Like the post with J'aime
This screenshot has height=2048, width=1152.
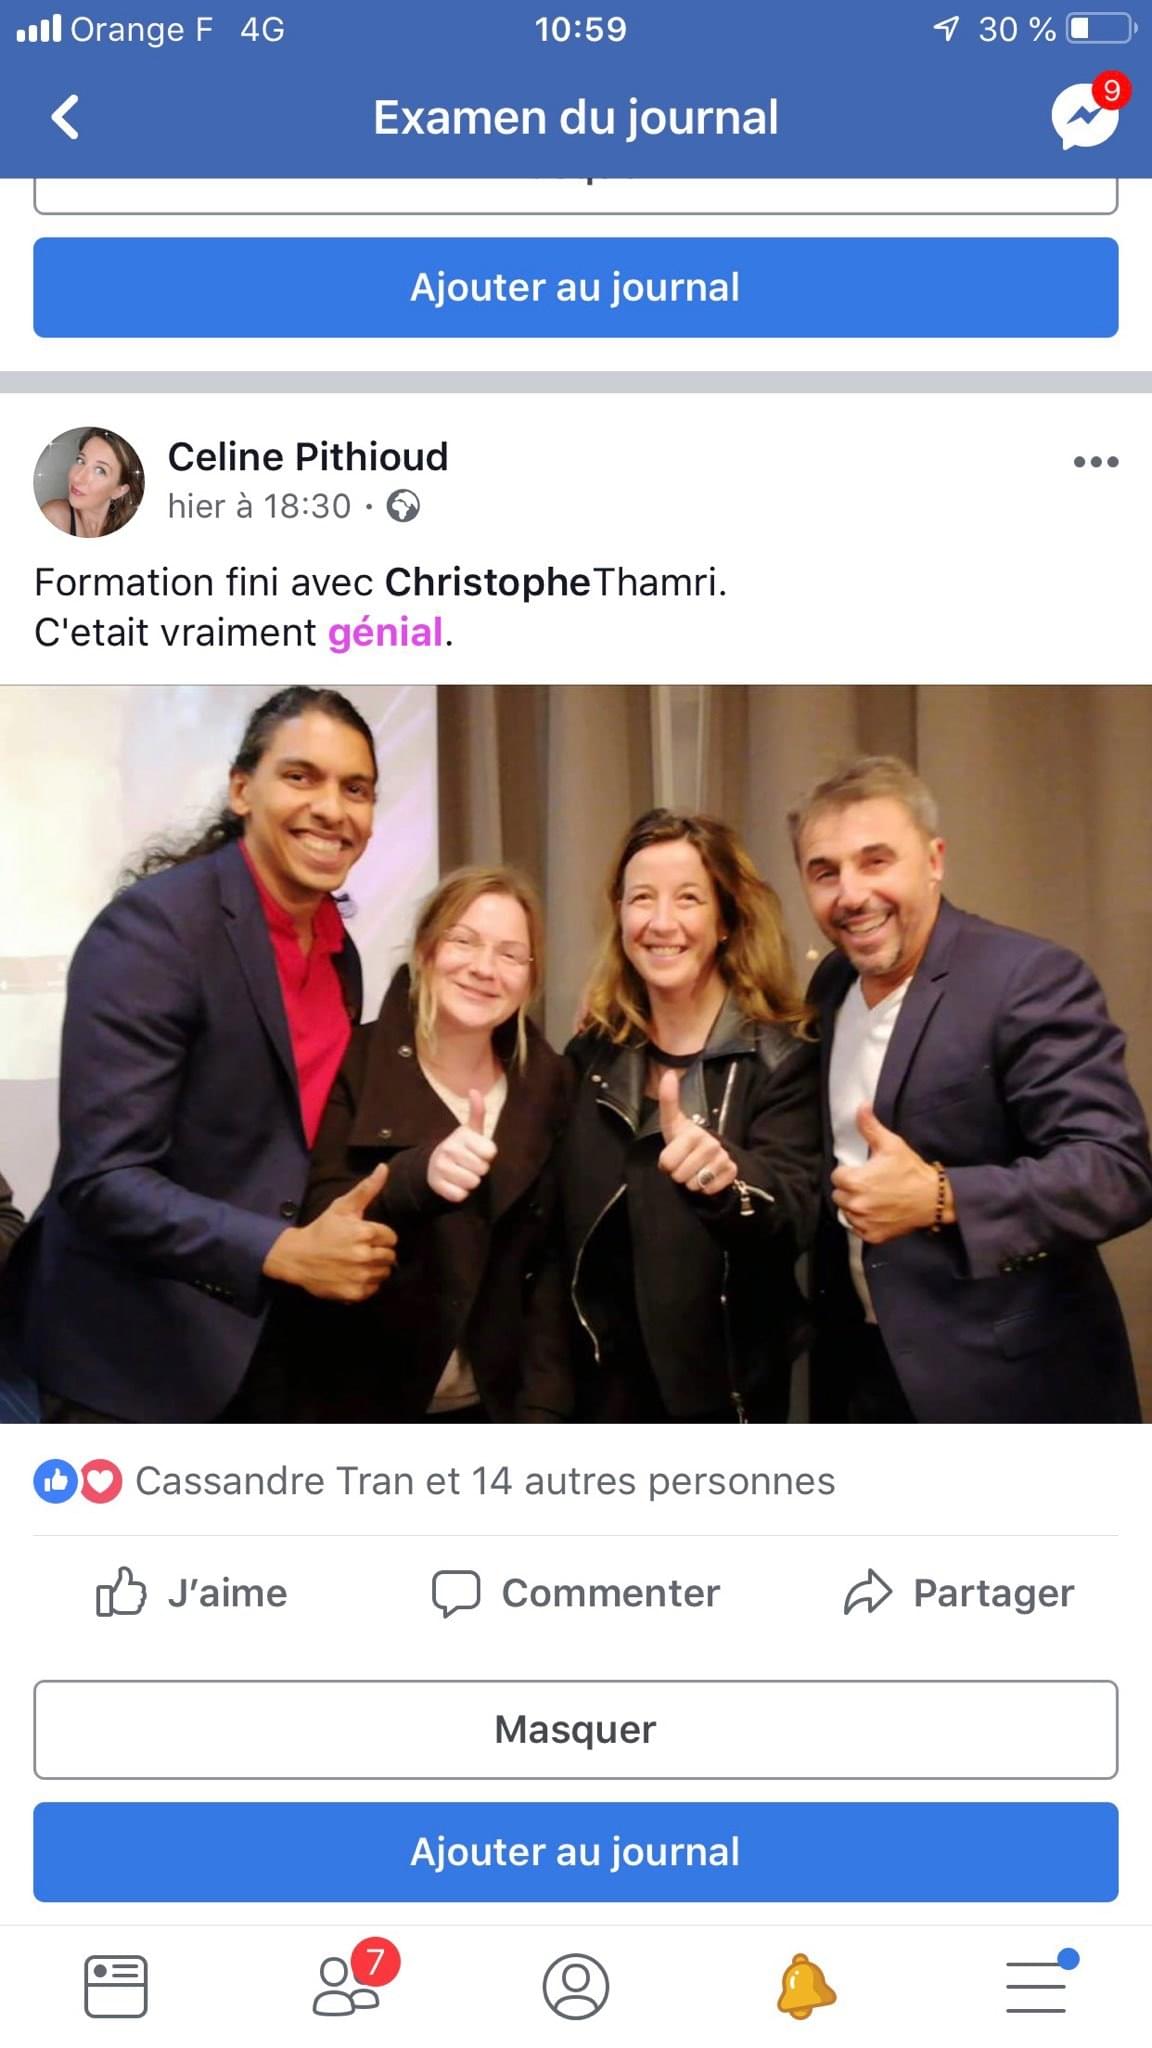point(192,1592)
